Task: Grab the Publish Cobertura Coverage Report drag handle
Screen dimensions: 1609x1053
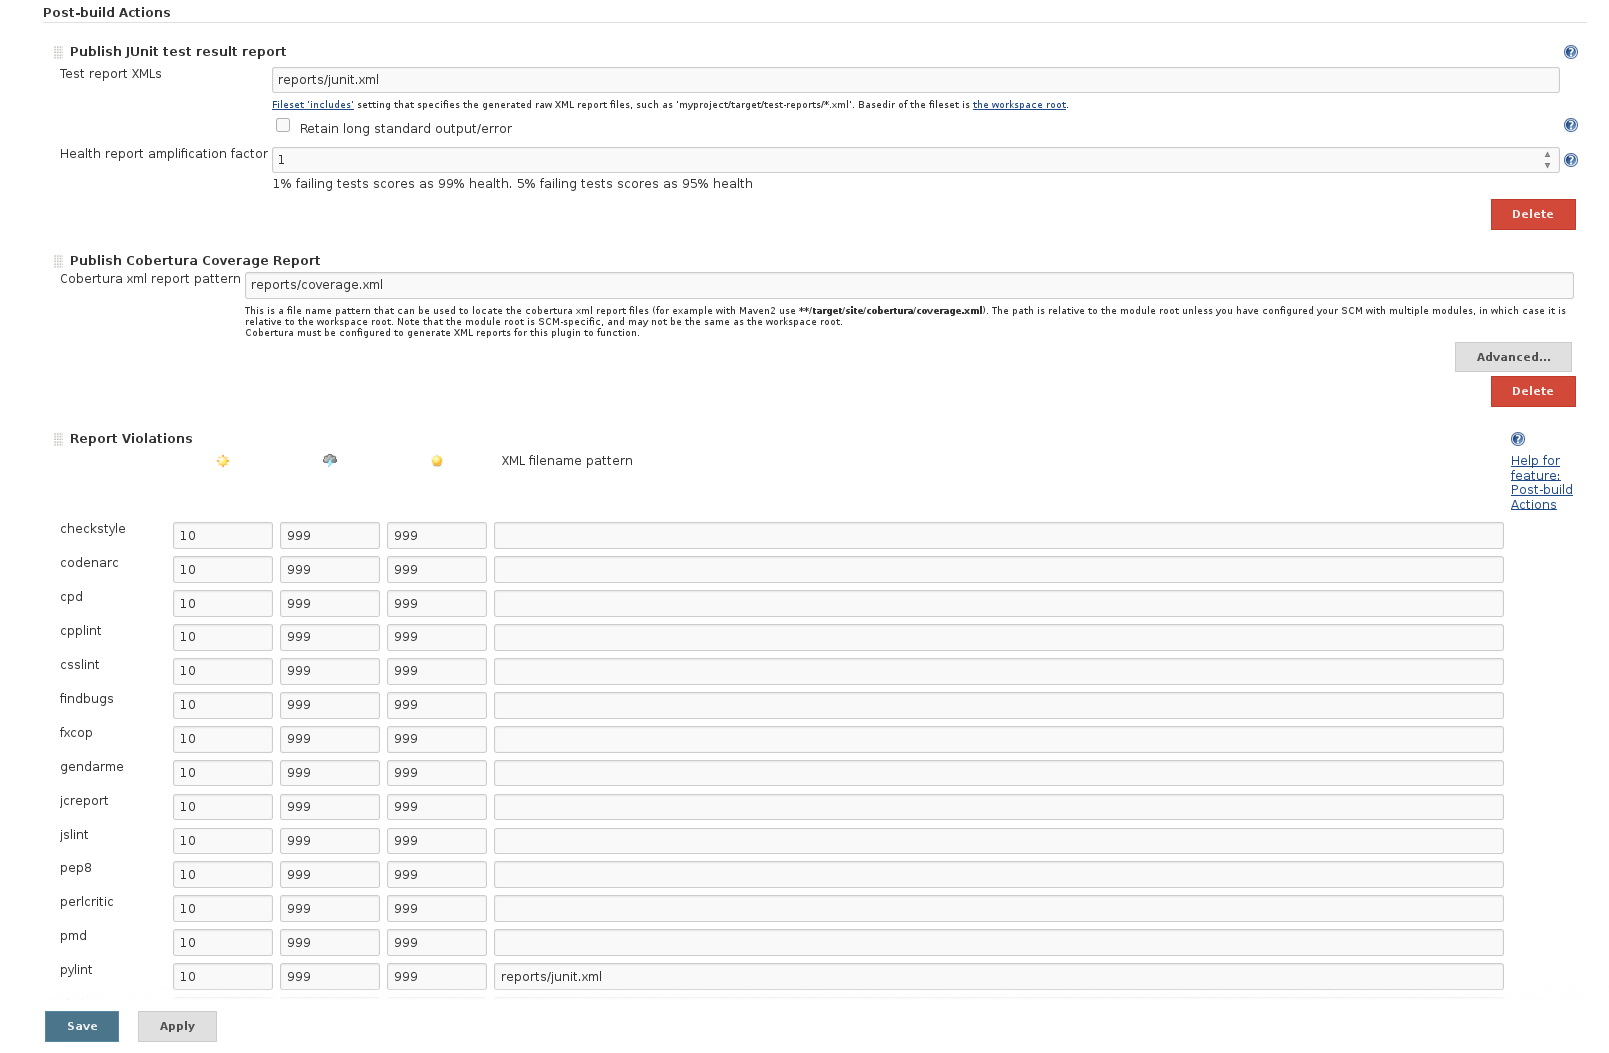Action: click(x=58, y=261)
